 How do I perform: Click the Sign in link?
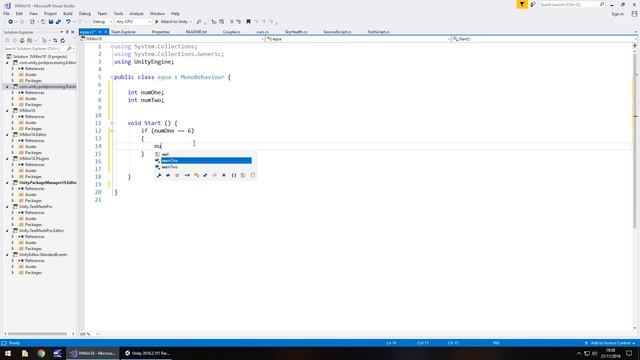(x=618, y=14)
